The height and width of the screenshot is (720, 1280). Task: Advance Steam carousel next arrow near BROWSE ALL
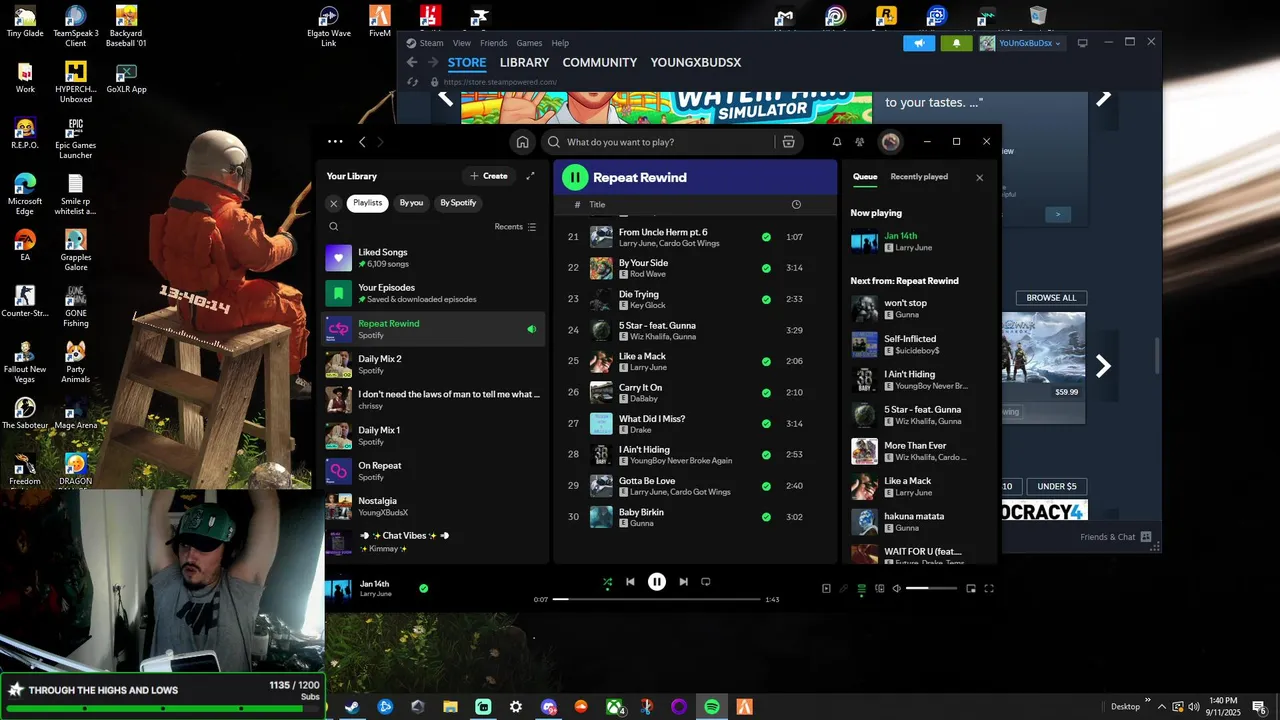(x=1103, y=366)
